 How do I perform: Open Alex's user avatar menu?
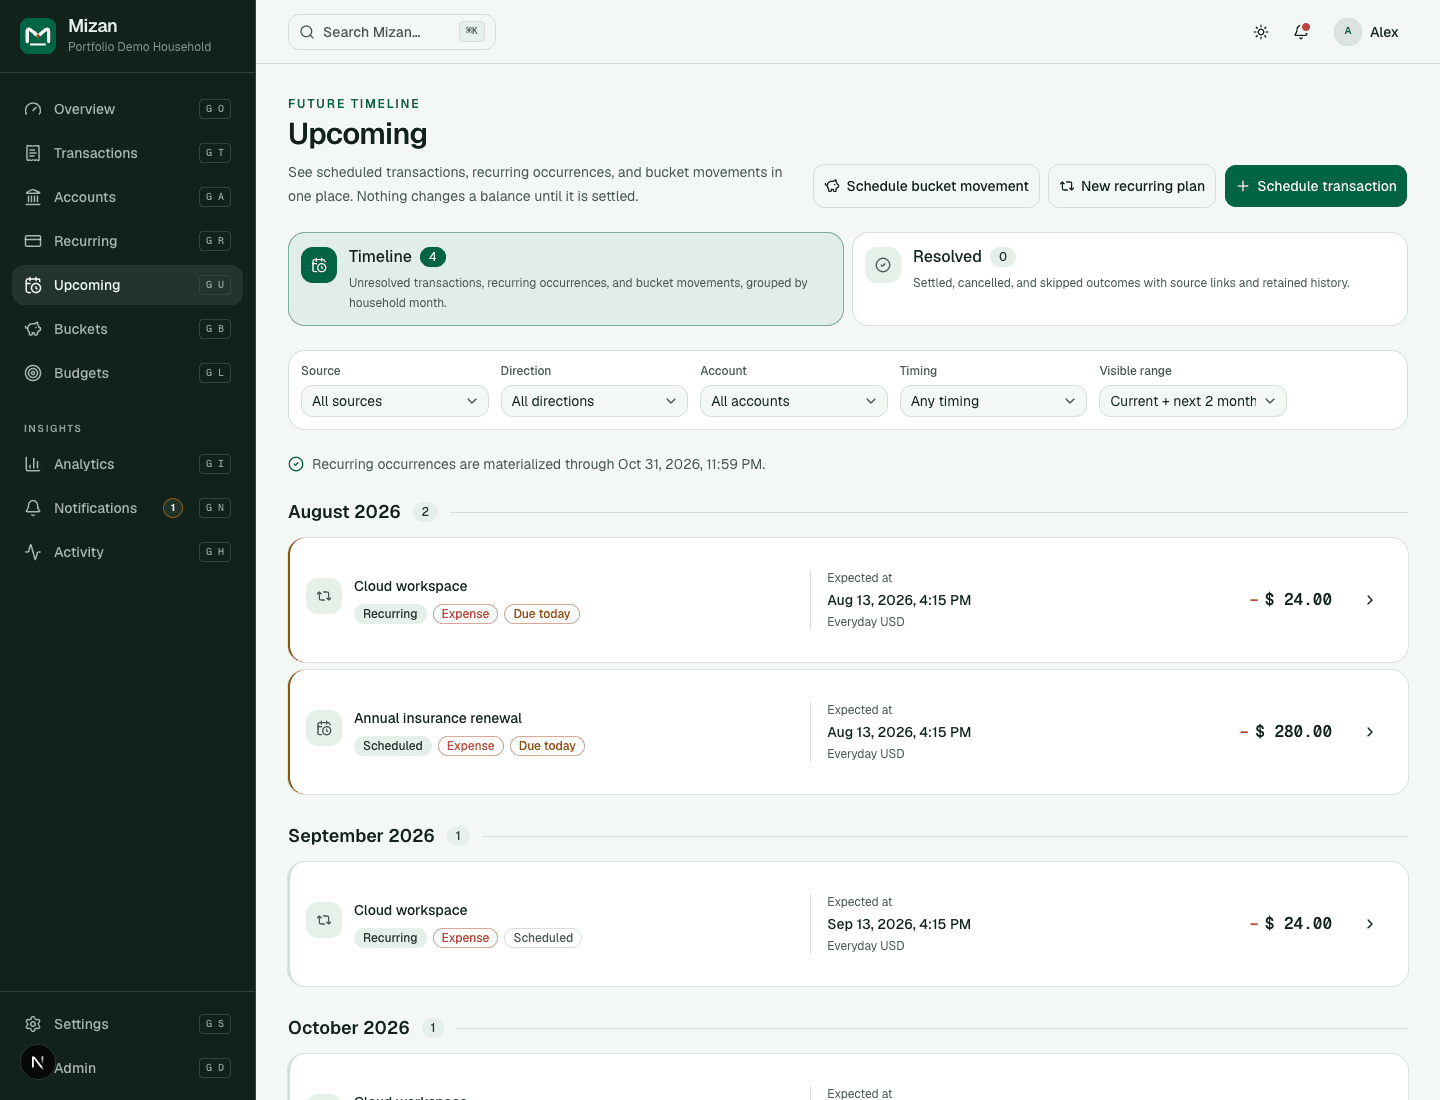coord(1348,32)
